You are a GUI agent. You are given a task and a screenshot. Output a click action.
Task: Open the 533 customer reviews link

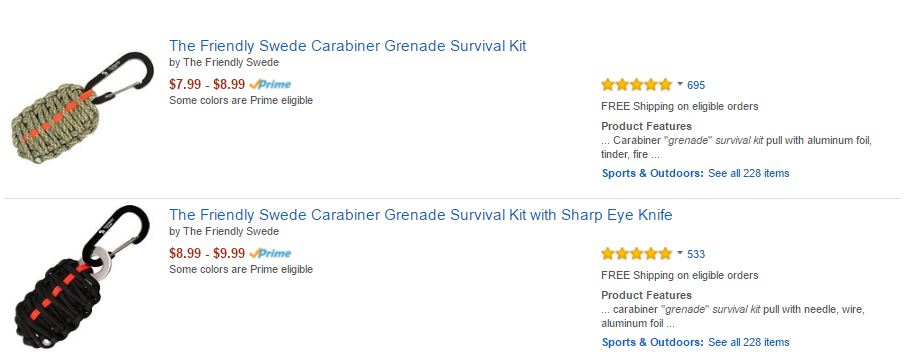coord(696,254)
